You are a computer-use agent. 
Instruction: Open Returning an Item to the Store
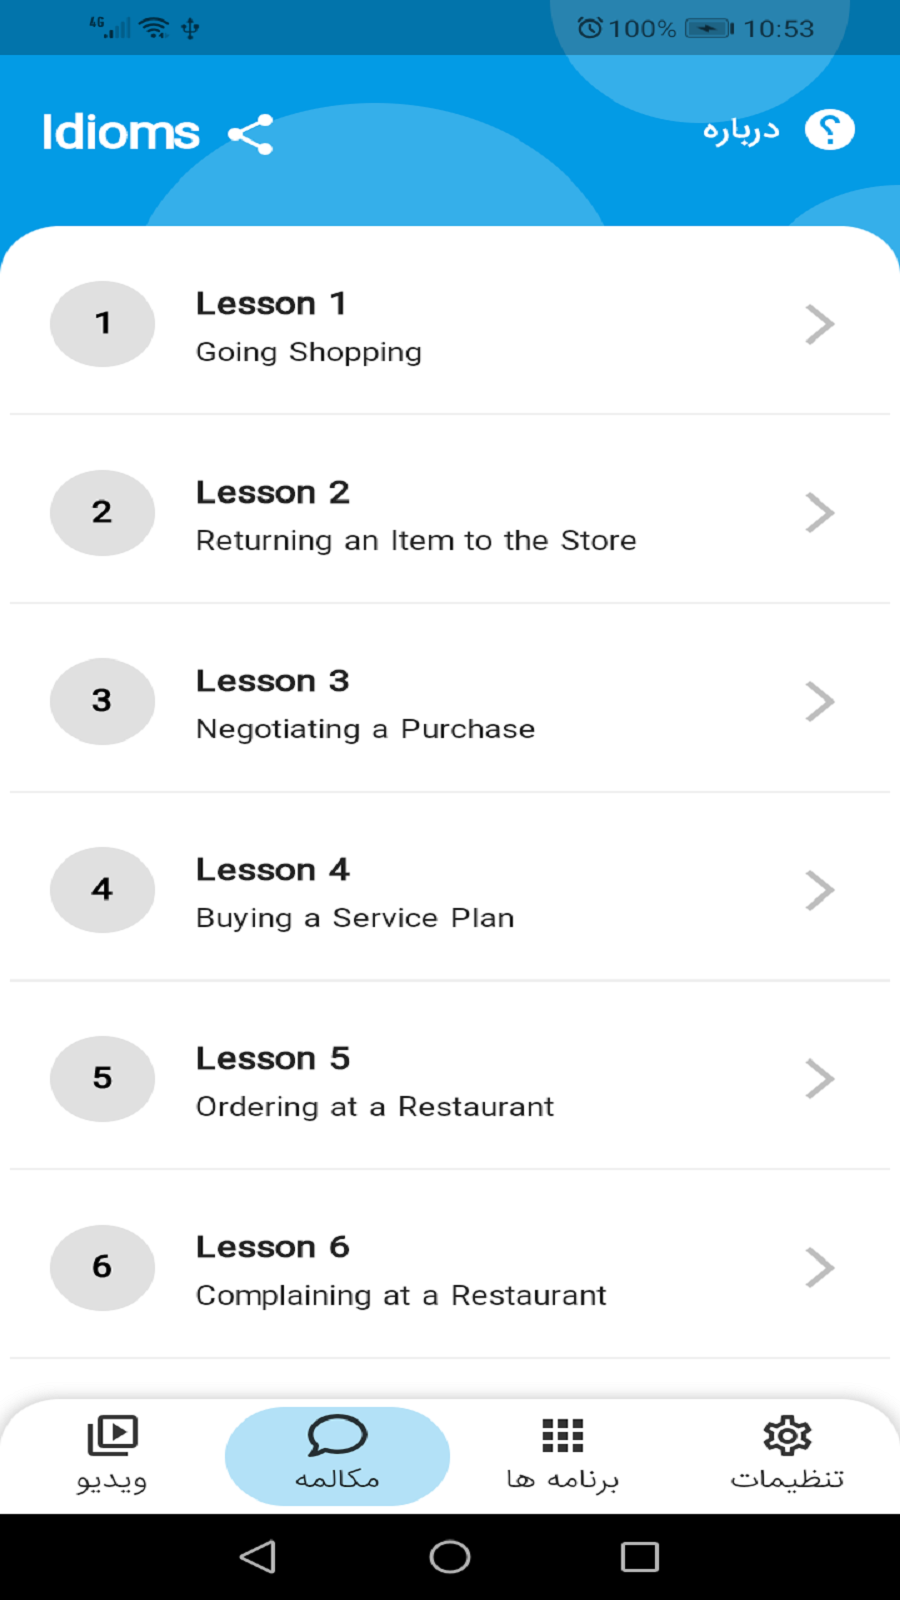click(416, 541)
